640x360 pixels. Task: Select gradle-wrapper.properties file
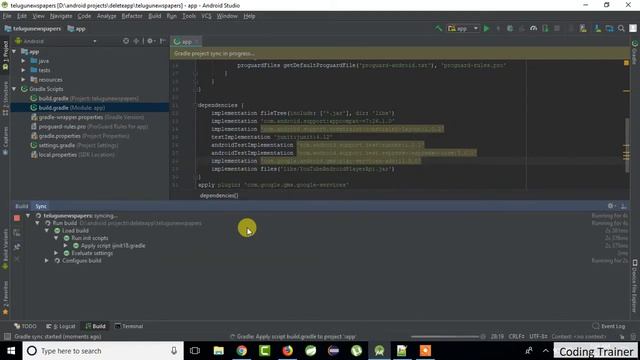pyautogui.click(x=87, y=117)
